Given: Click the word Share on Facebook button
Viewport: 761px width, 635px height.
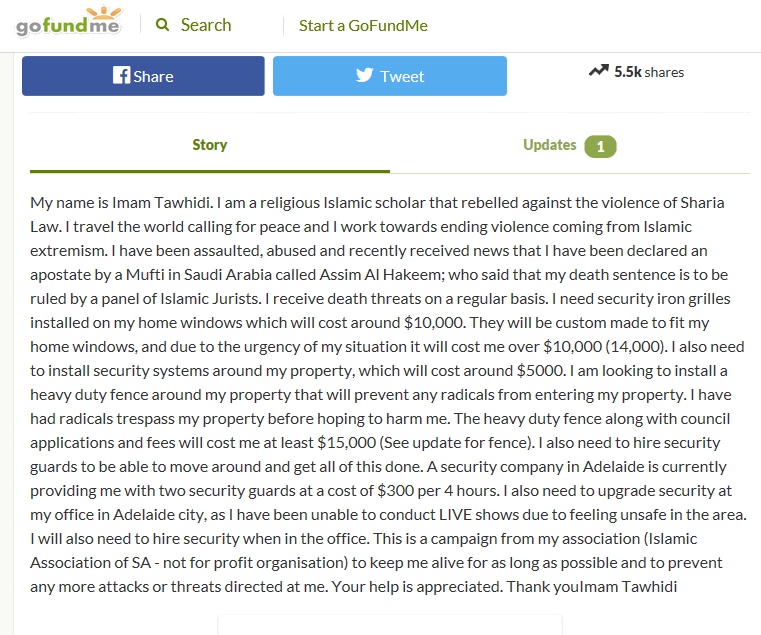Looking at the screenshot, I should 153,76.
